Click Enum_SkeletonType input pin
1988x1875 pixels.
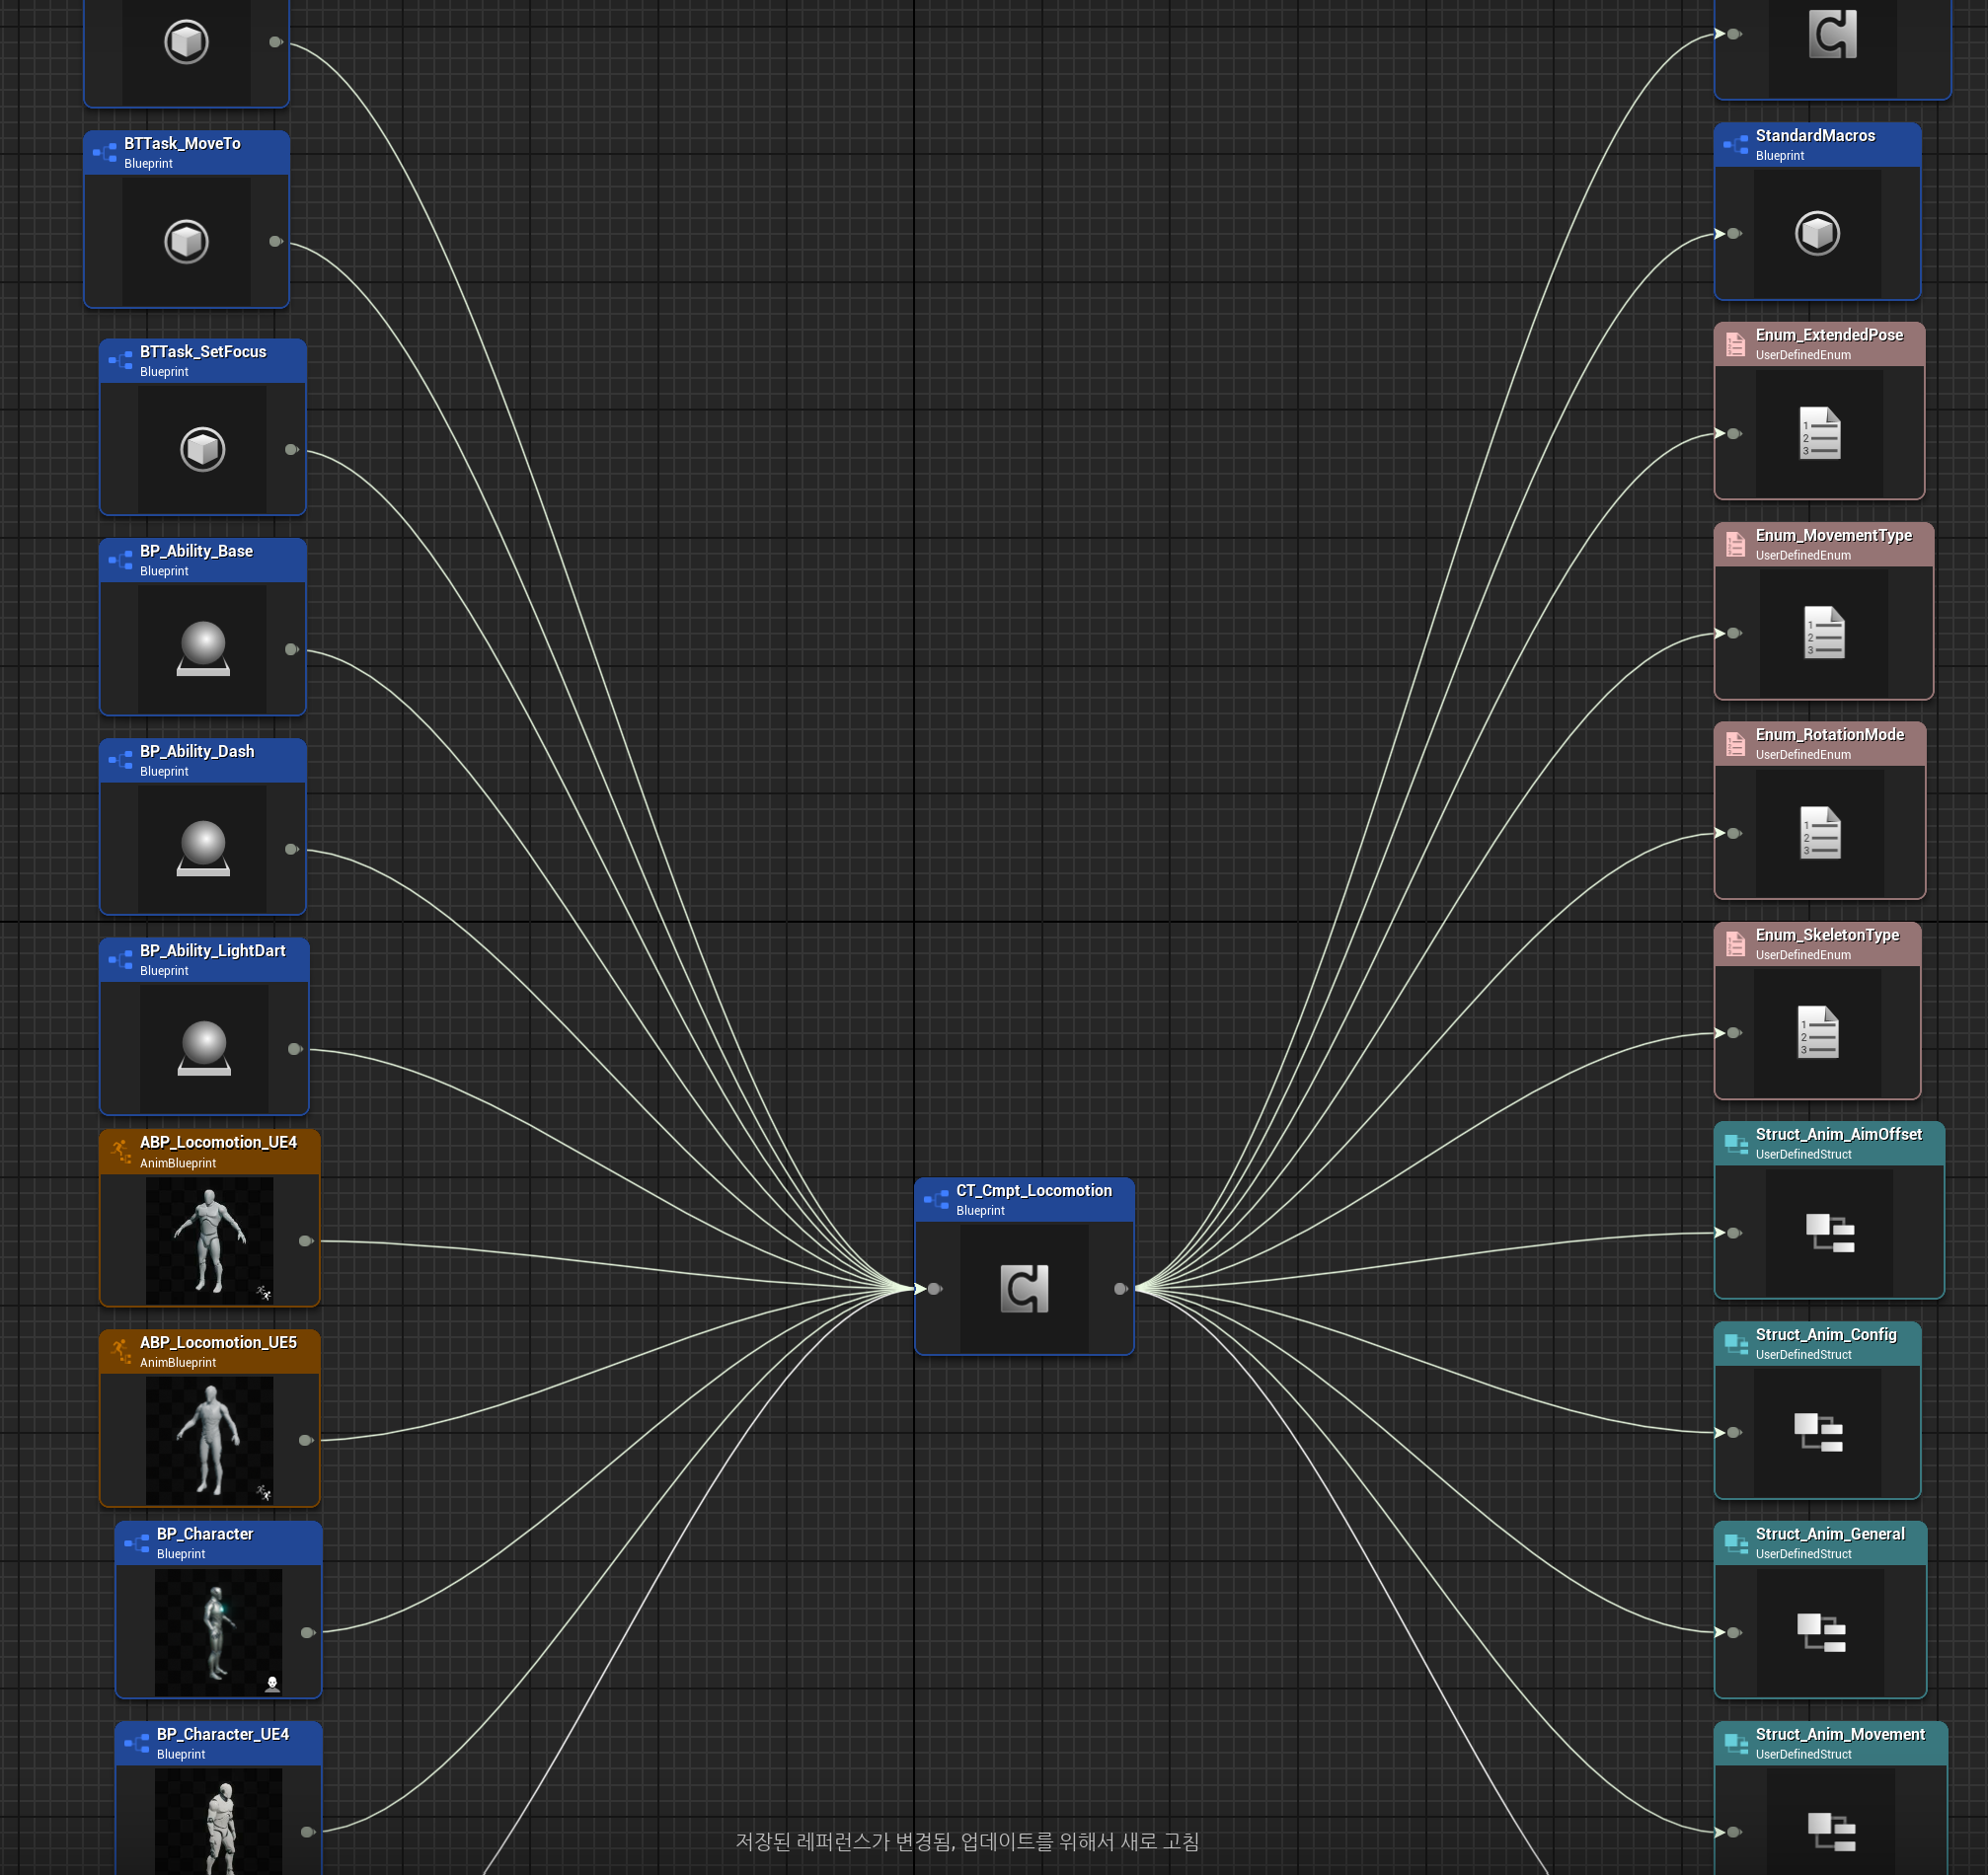1733,1032
